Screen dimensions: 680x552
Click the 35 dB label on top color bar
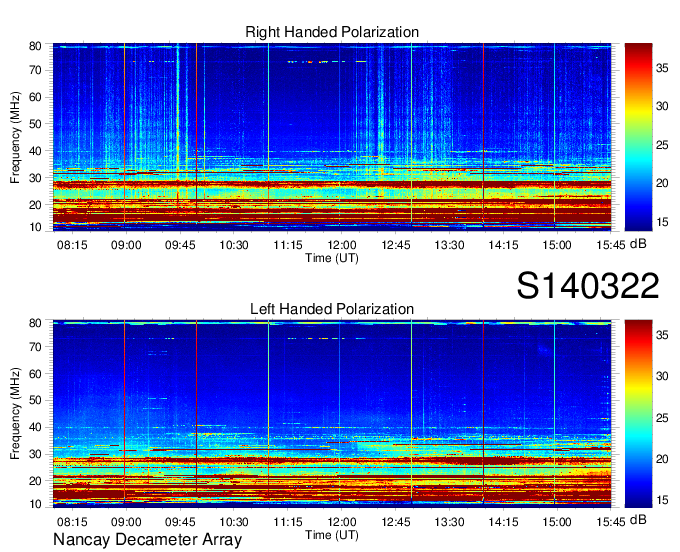coord(662,68)
